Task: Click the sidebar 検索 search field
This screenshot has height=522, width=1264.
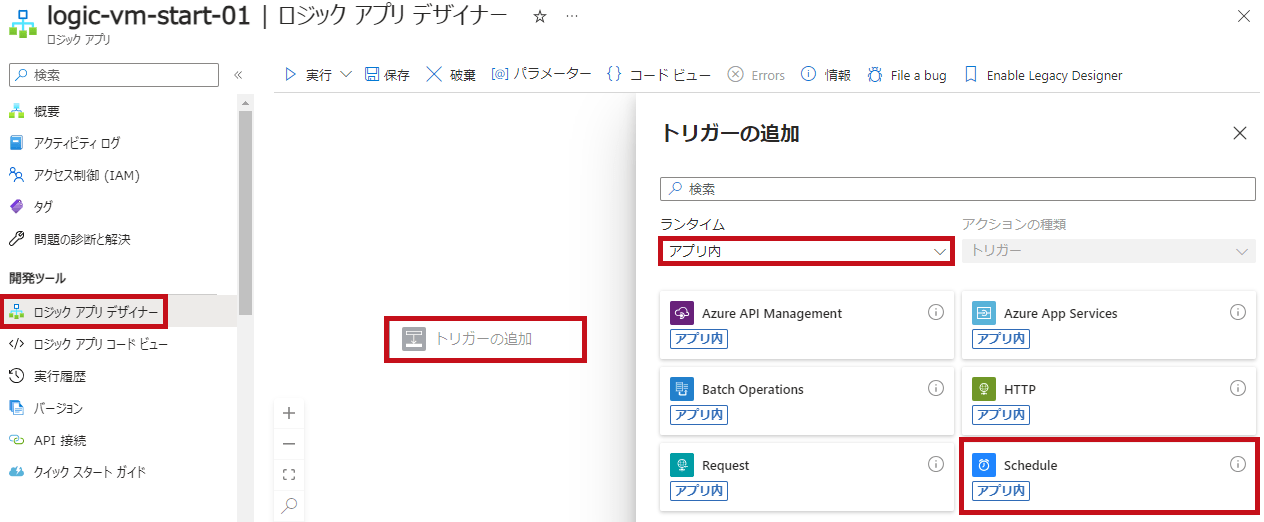Action: [x=114, y=75]
